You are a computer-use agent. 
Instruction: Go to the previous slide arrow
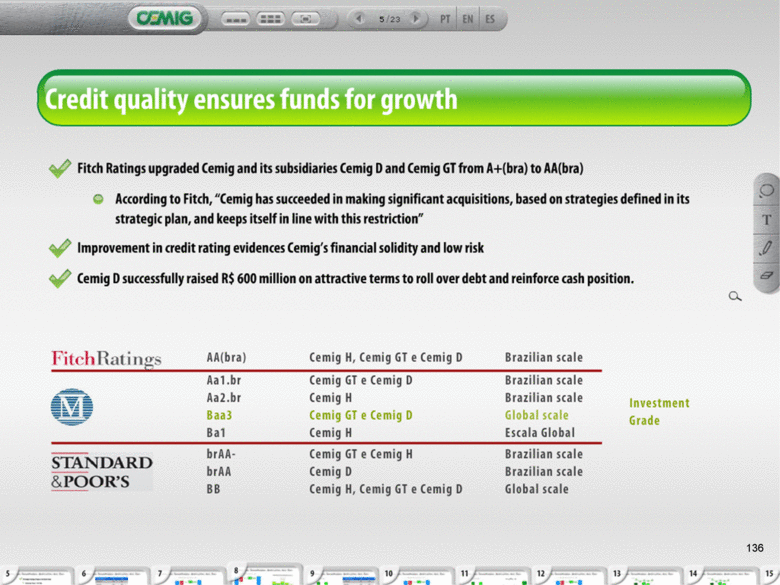(359, 19)
